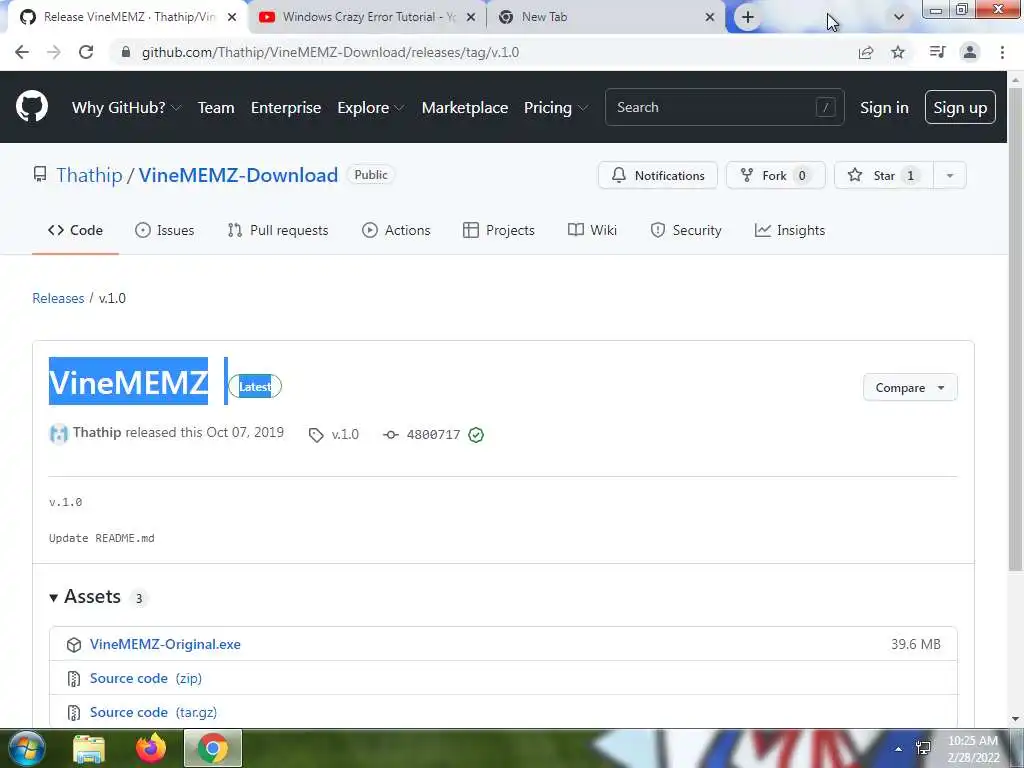Viewport: 1024px width, 768px height.
Task: Click the GitHub octocat logo
Action: [x=31, y=107]
